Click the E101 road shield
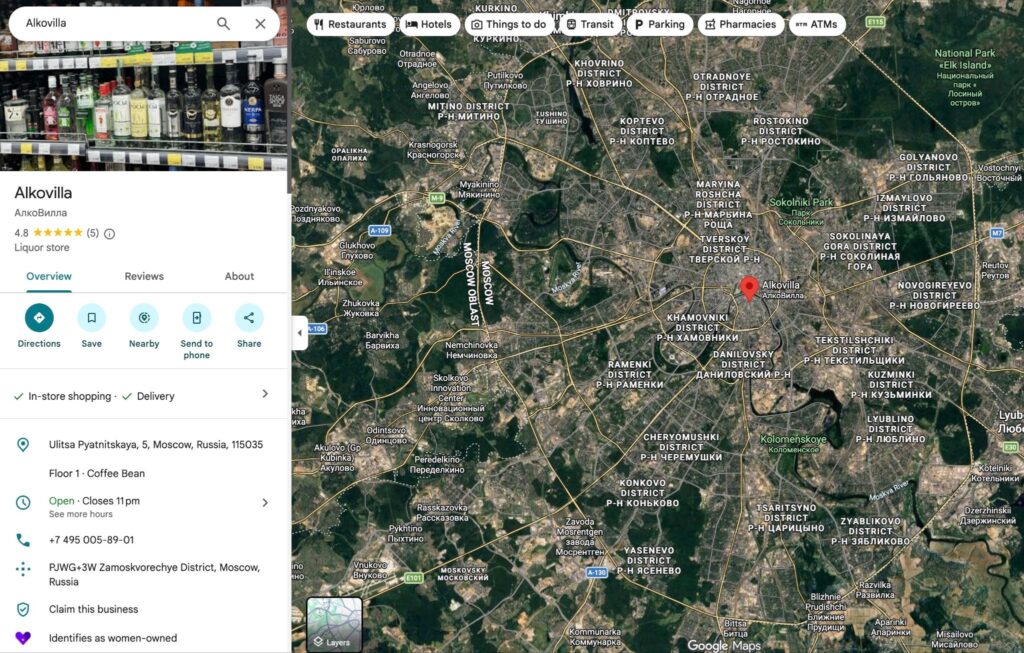The height and width of the screenshot is (653, 1024). coord(414,577)
